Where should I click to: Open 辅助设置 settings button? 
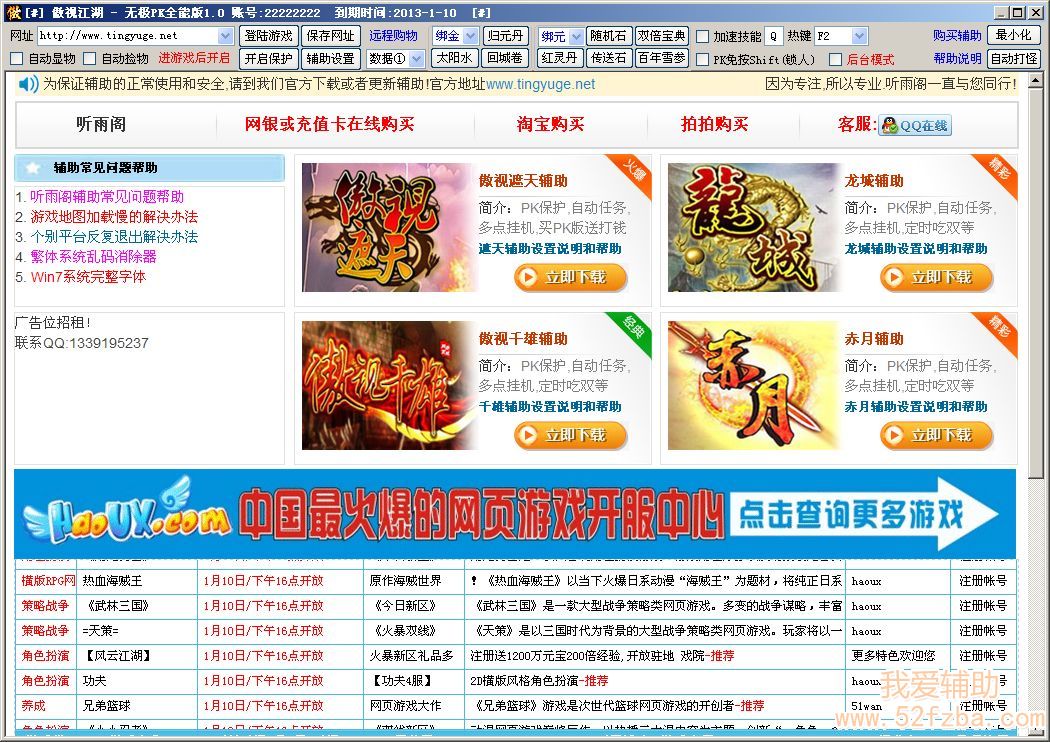coord(331,59)
